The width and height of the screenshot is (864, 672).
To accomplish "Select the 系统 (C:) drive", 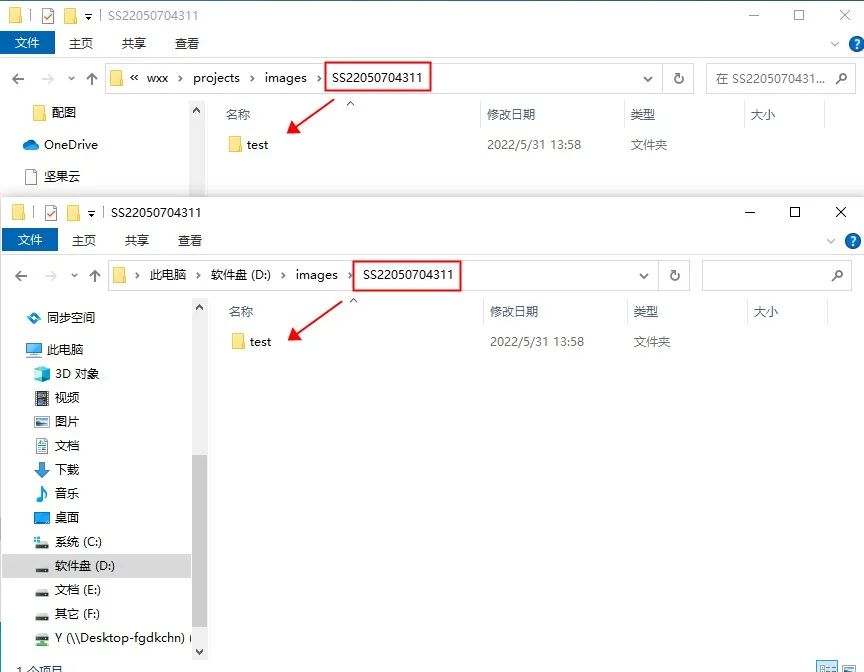I will click(x=78, y=542).
